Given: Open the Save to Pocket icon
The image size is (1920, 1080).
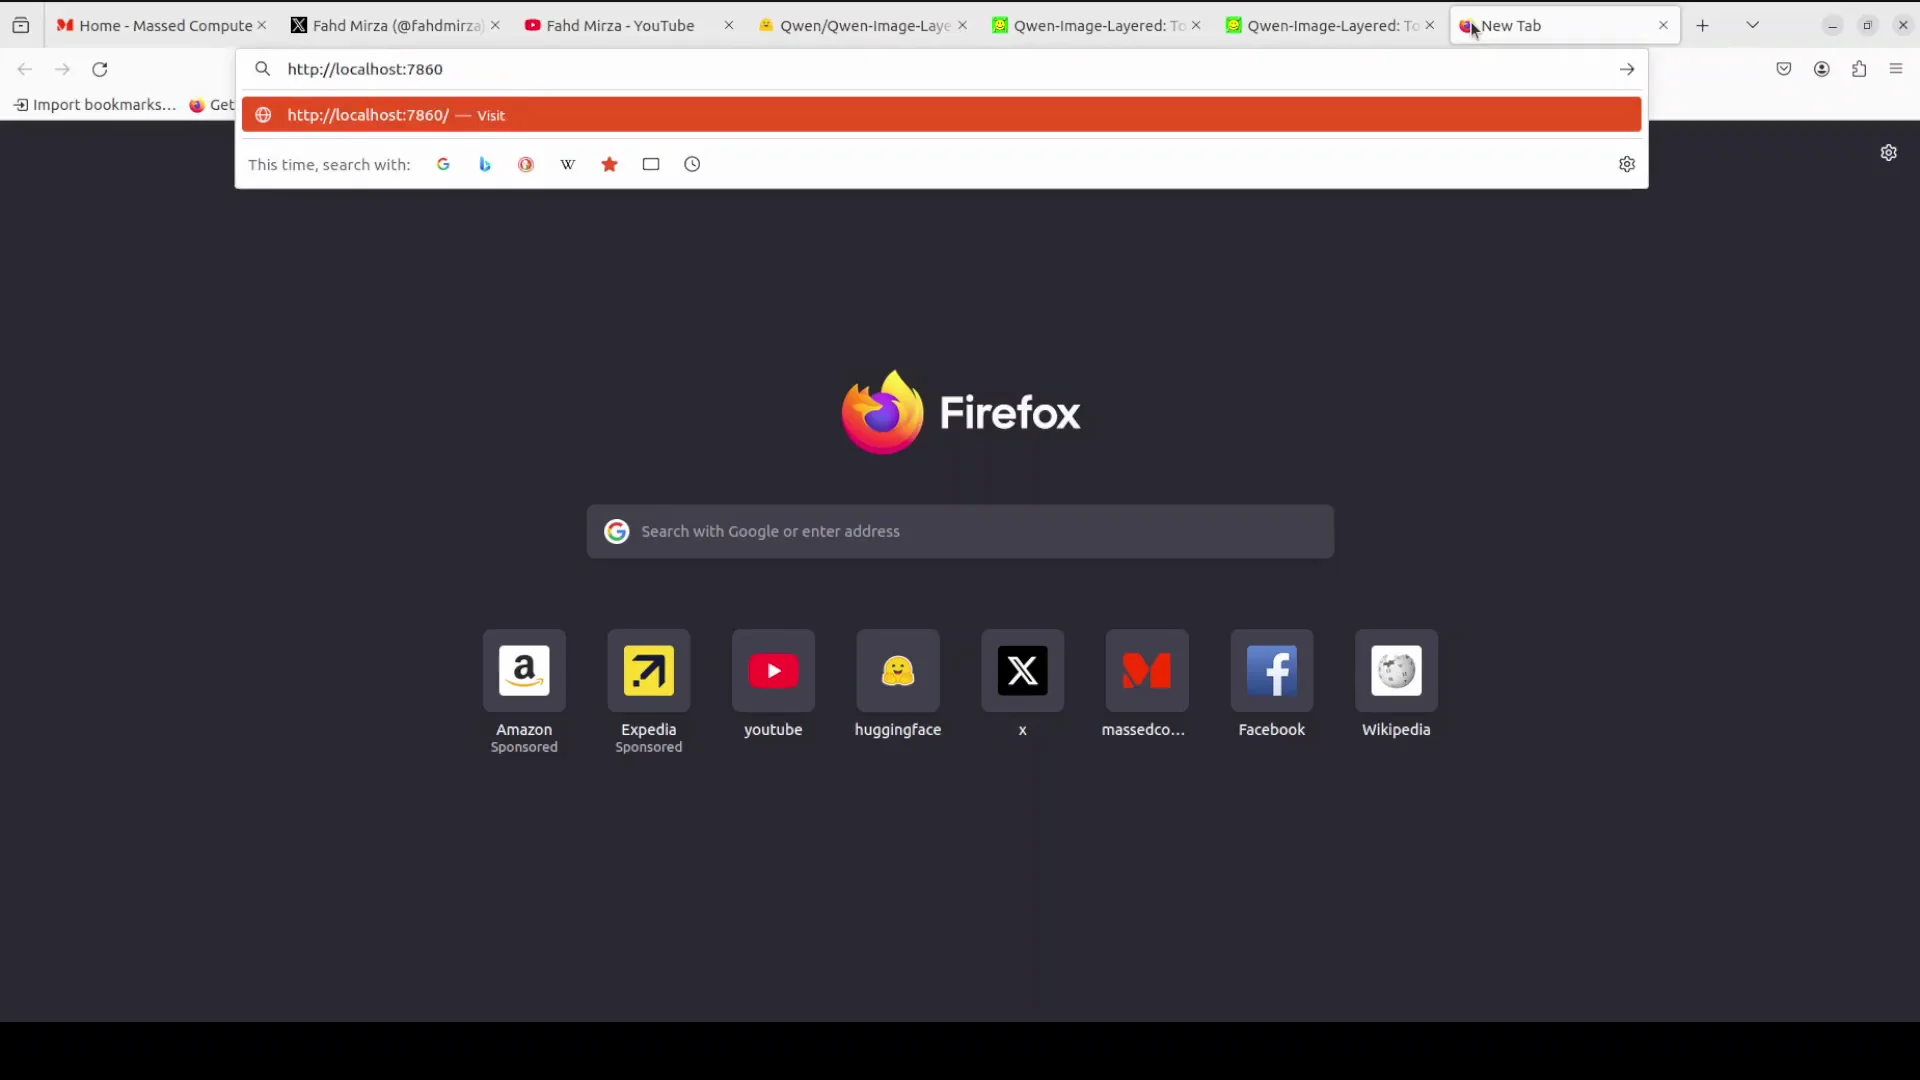Looking at the screenshot, I should (x=1784, y=69).
